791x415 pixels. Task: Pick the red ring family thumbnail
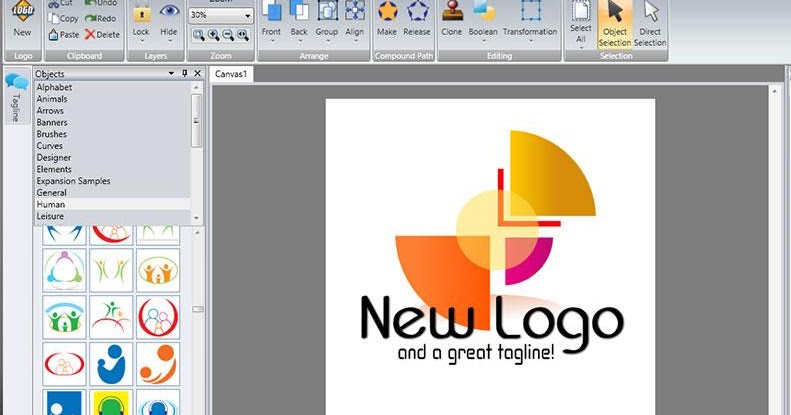tap(158, 317)
